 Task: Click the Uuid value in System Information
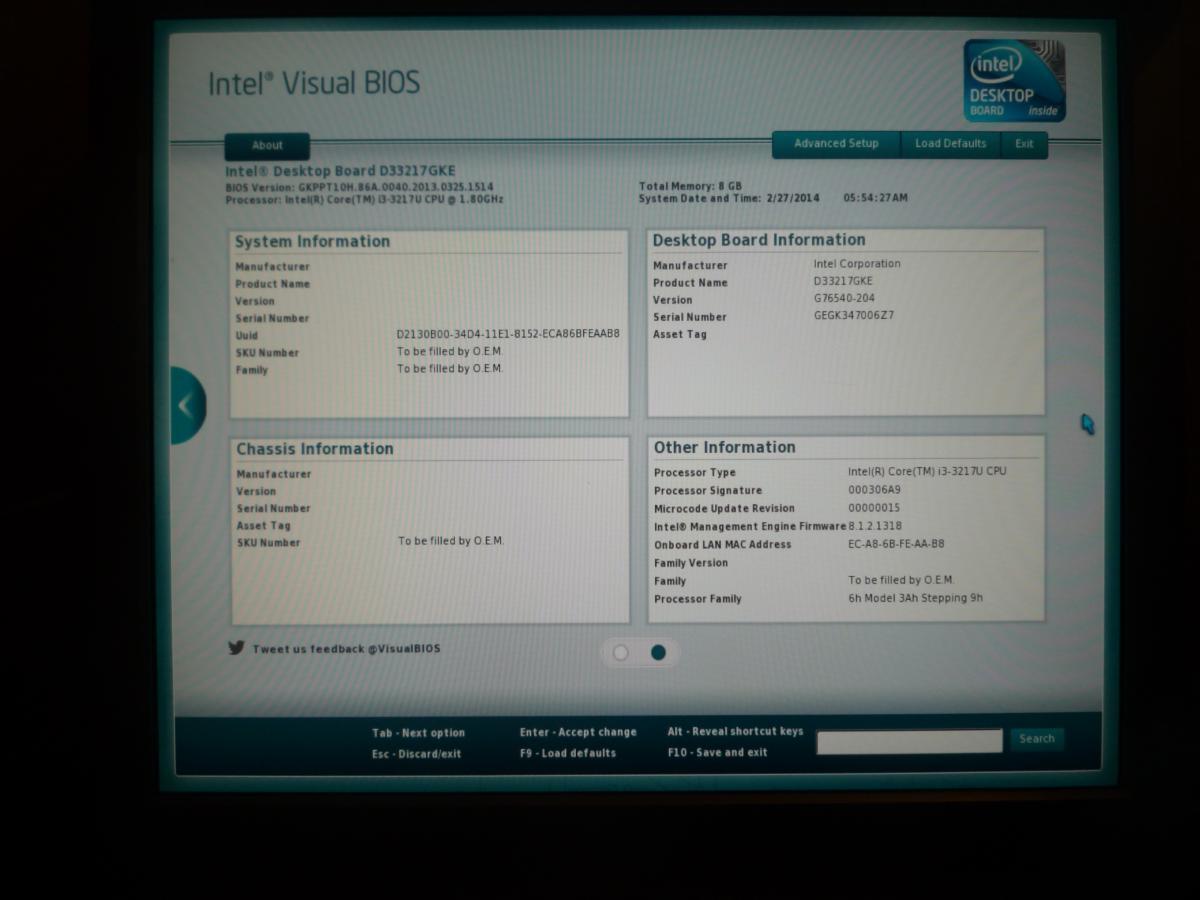click(x=508, y=334)
